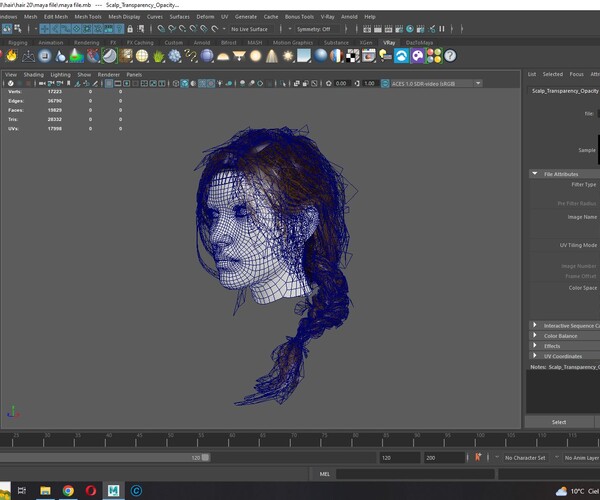Click the V-Ray dome camera shelf icon
Screen dimensions: 600x500
coord(45,56)
